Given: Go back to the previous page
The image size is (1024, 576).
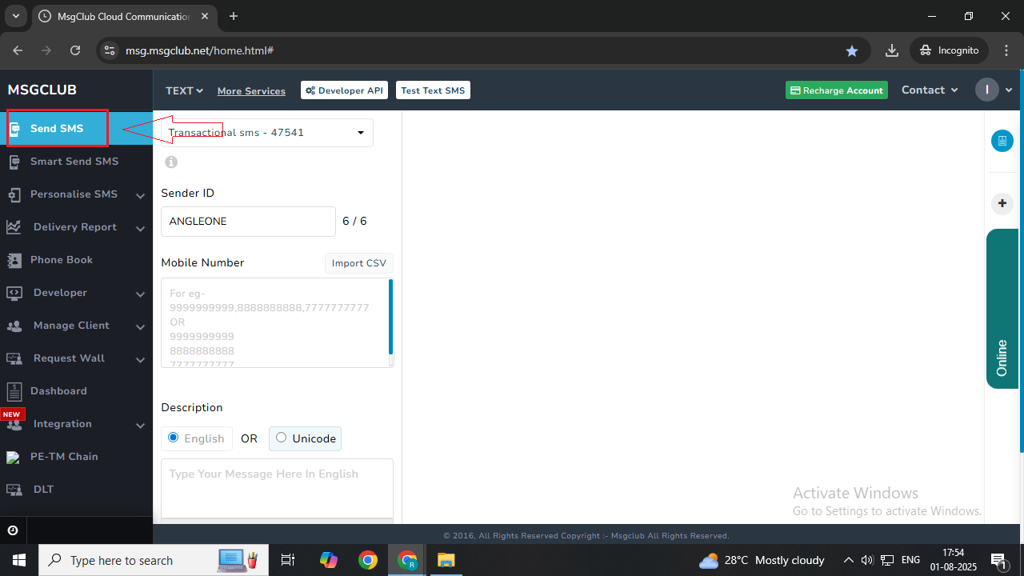Looking at the screenshot, I should pyautogui.click(x=18, y=50).
